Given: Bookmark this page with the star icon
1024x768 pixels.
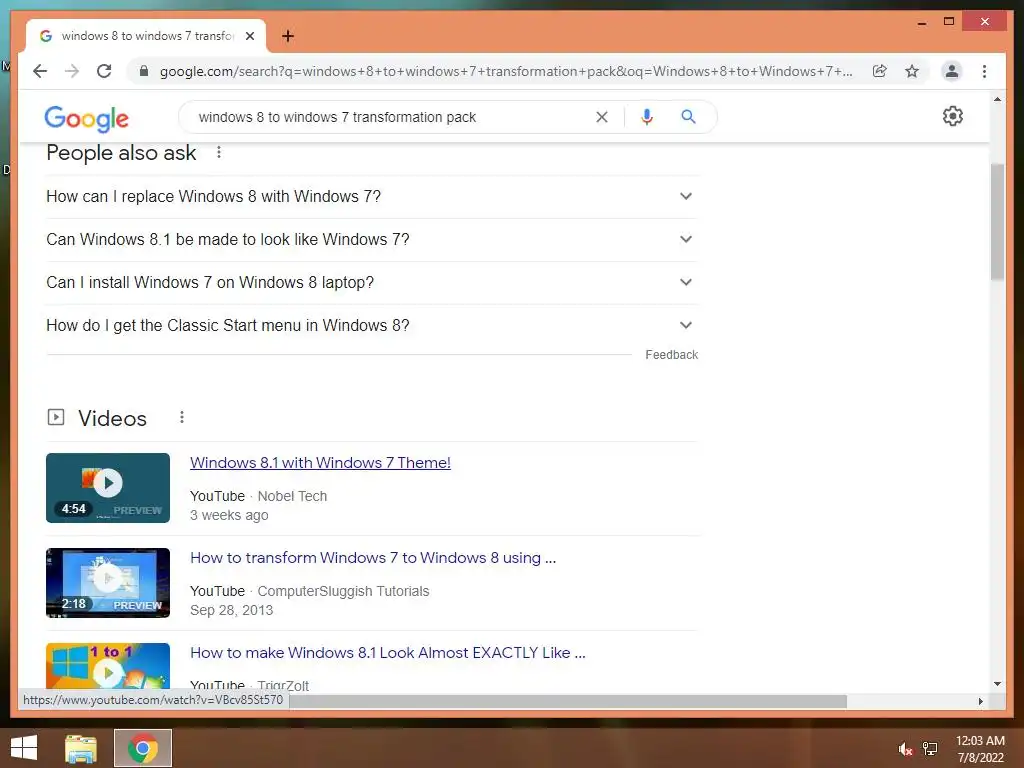Looking at the screenshot, I should (912, 71).
